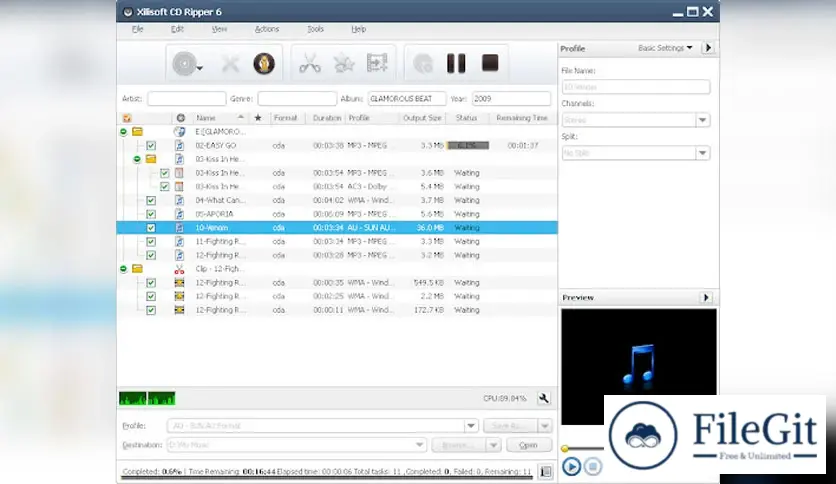Viewport: 836px width, 484px height.
Task: Stop the ripping process
Action: click(x=490, y=63)
